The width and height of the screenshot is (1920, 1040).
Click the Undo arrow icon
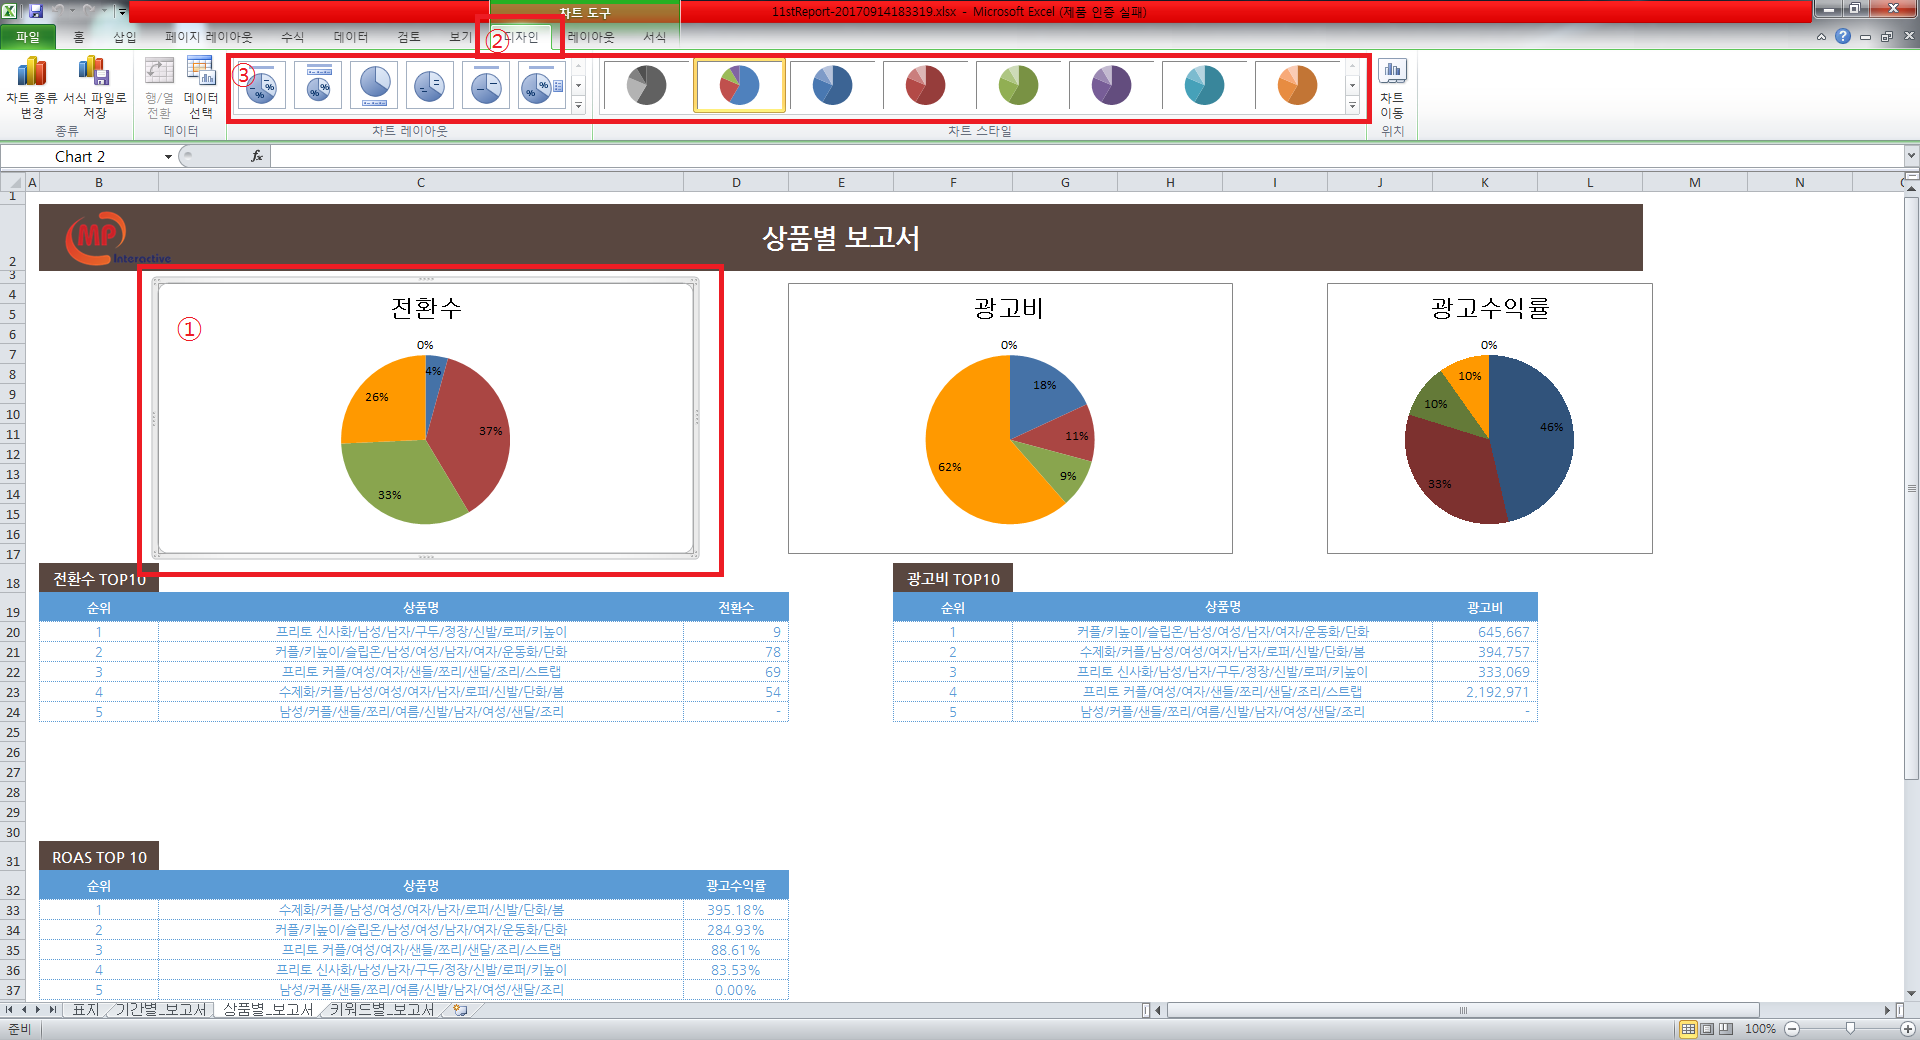59,11
